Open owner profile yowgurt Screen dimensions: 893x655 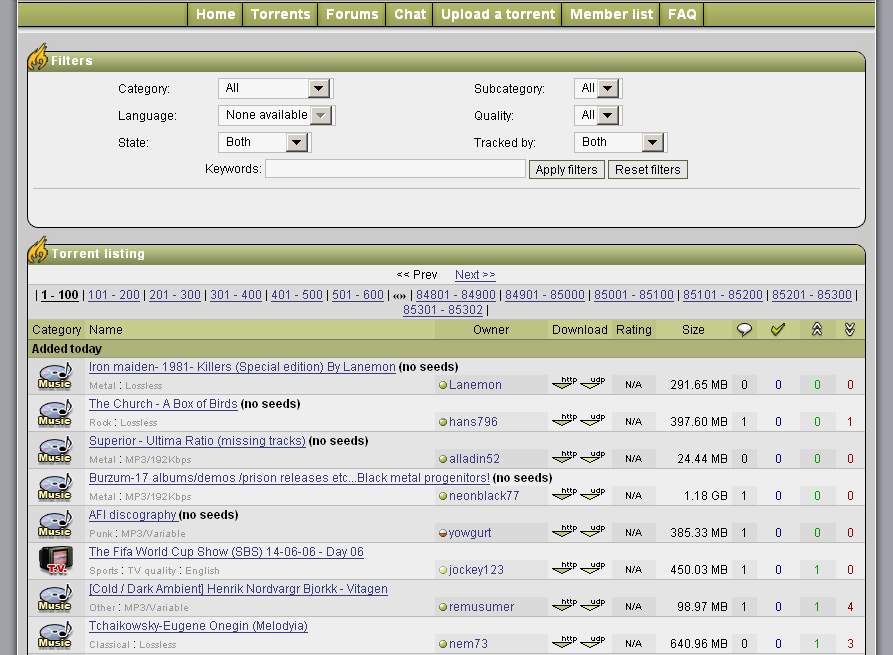[470, 533]
